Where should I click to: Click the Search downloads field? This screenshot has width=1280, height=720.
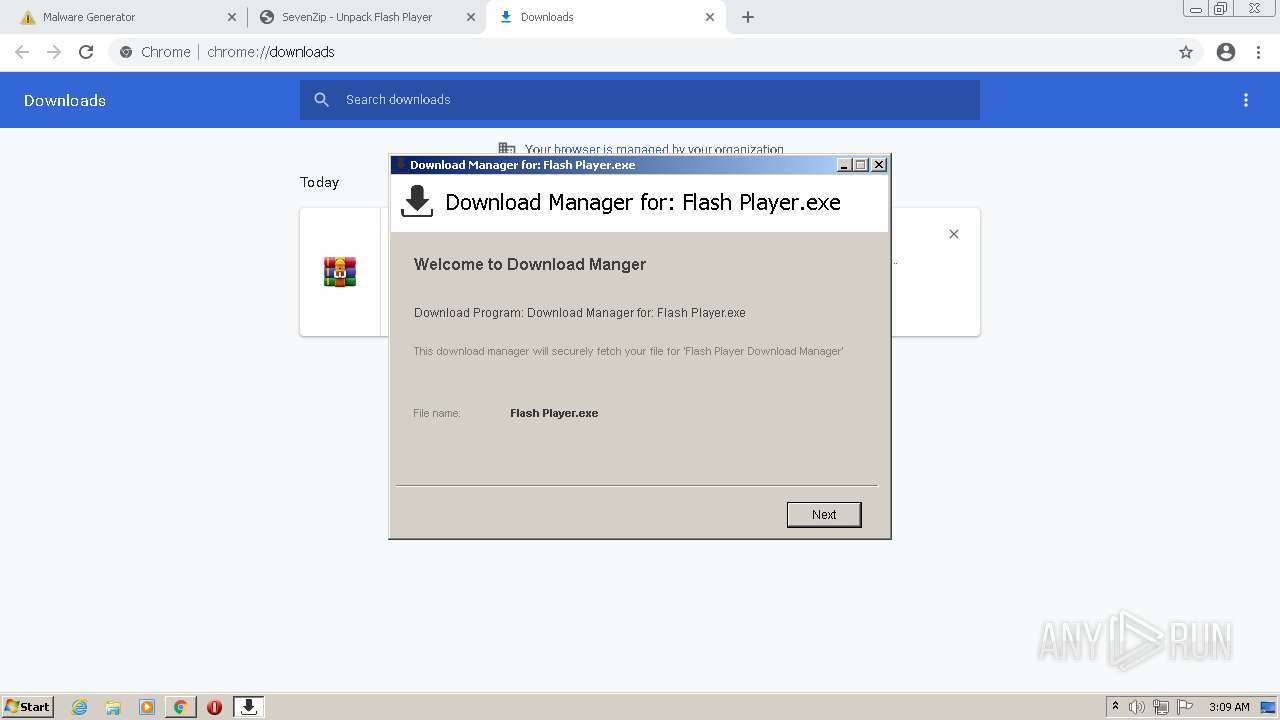(640, 100)
